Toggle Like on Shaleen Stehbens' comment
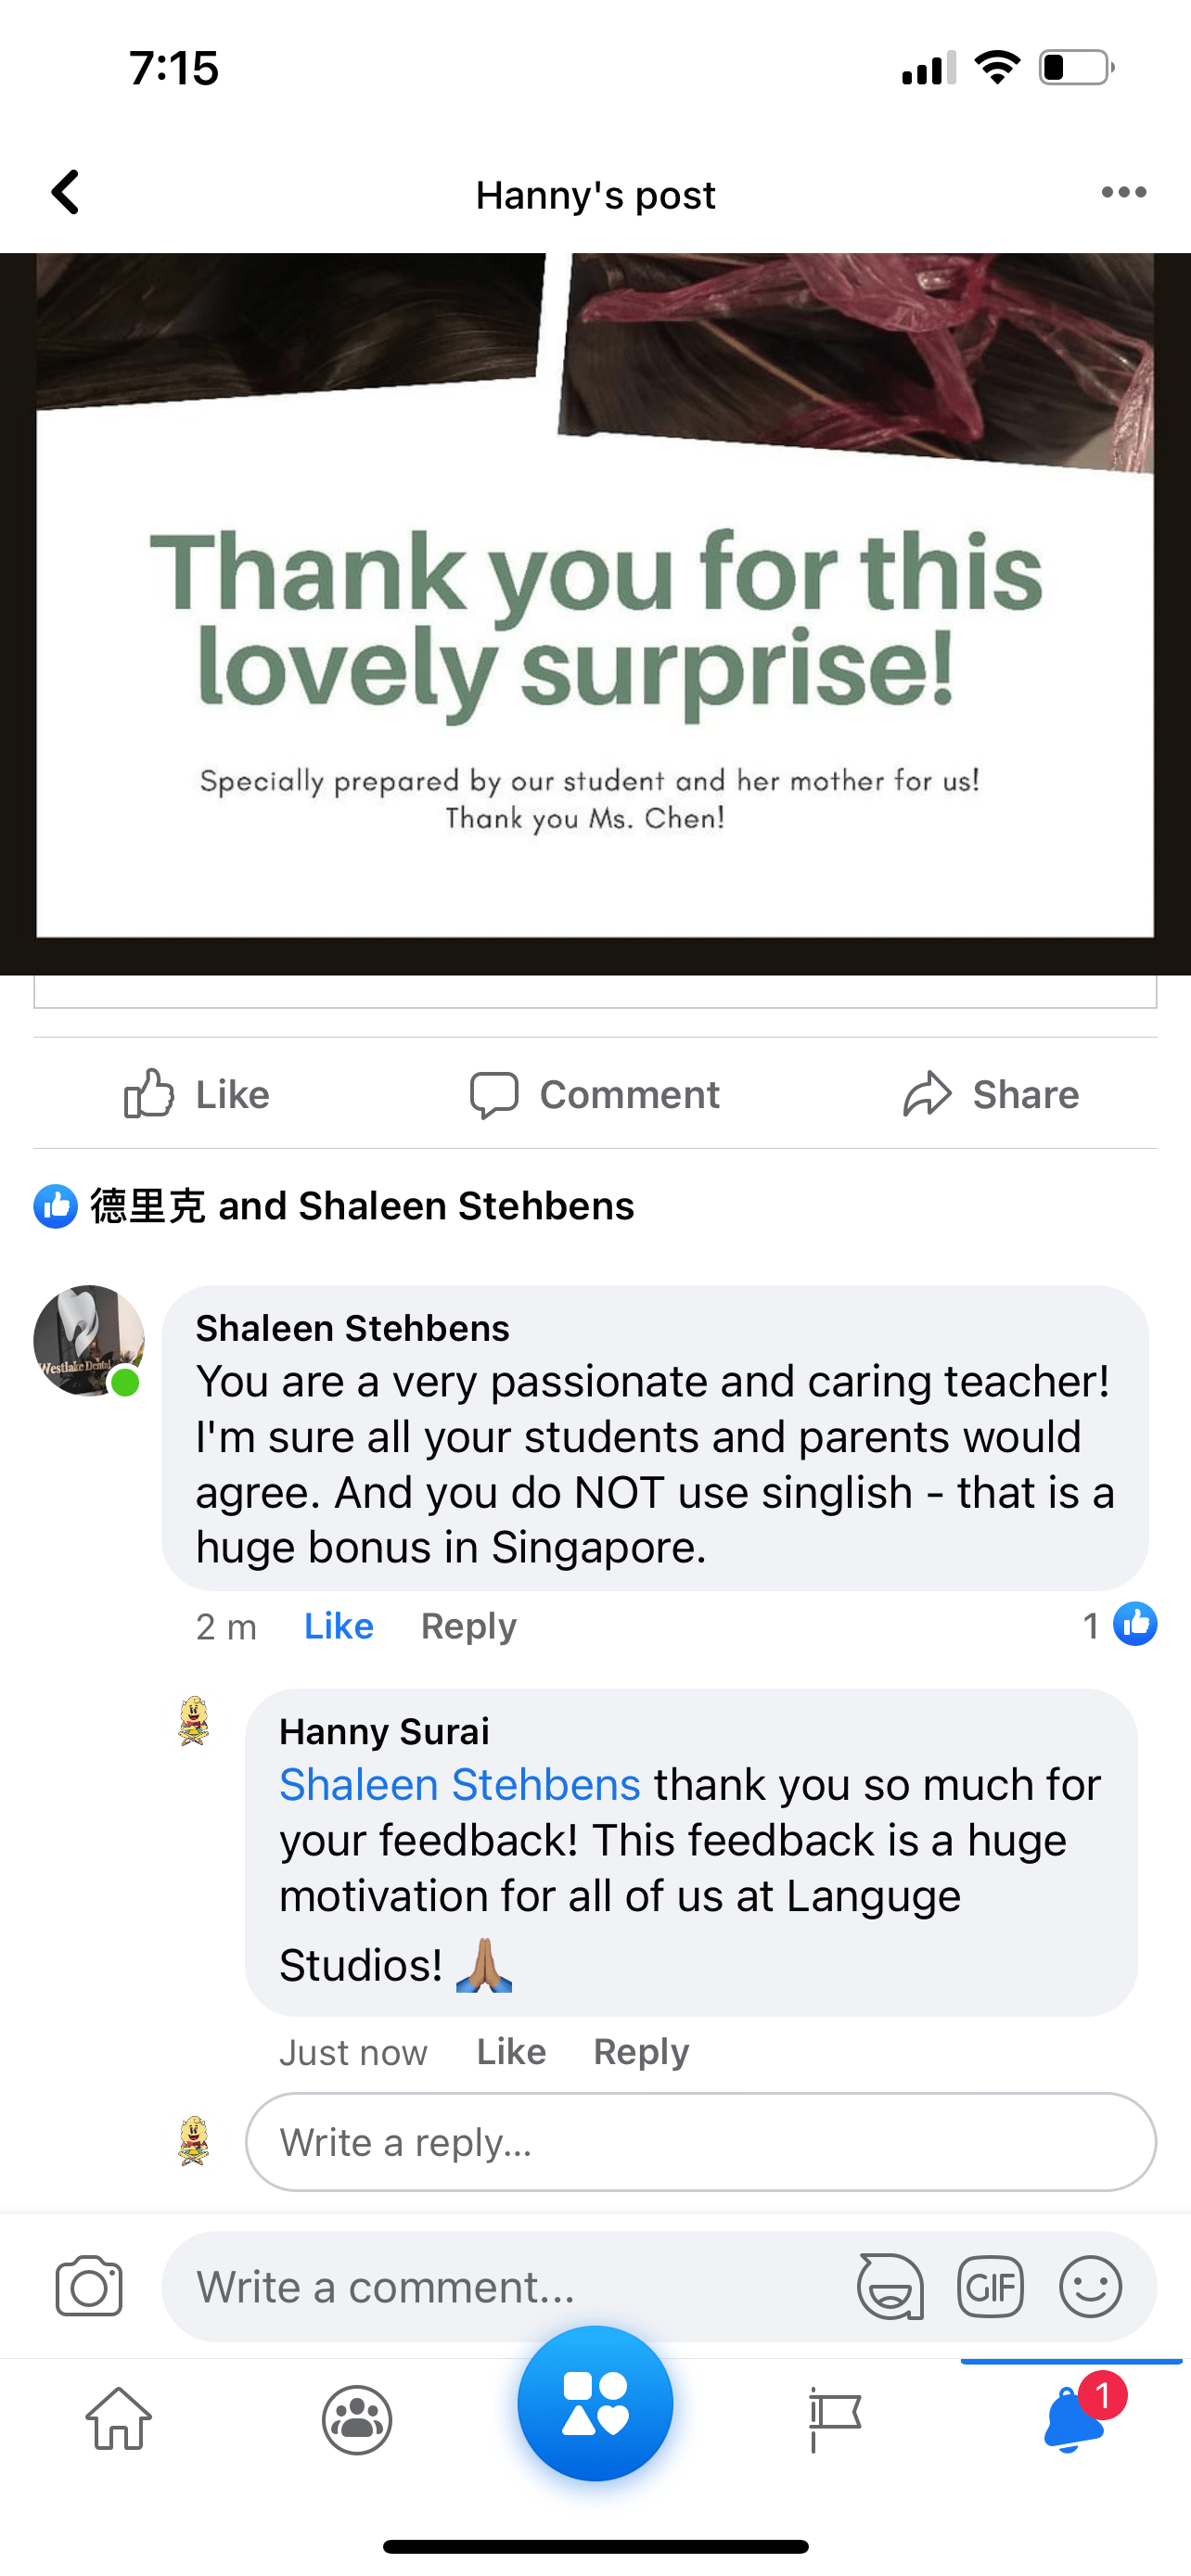Screen dimensions: 1191x2576 (x=338, y=1626)
